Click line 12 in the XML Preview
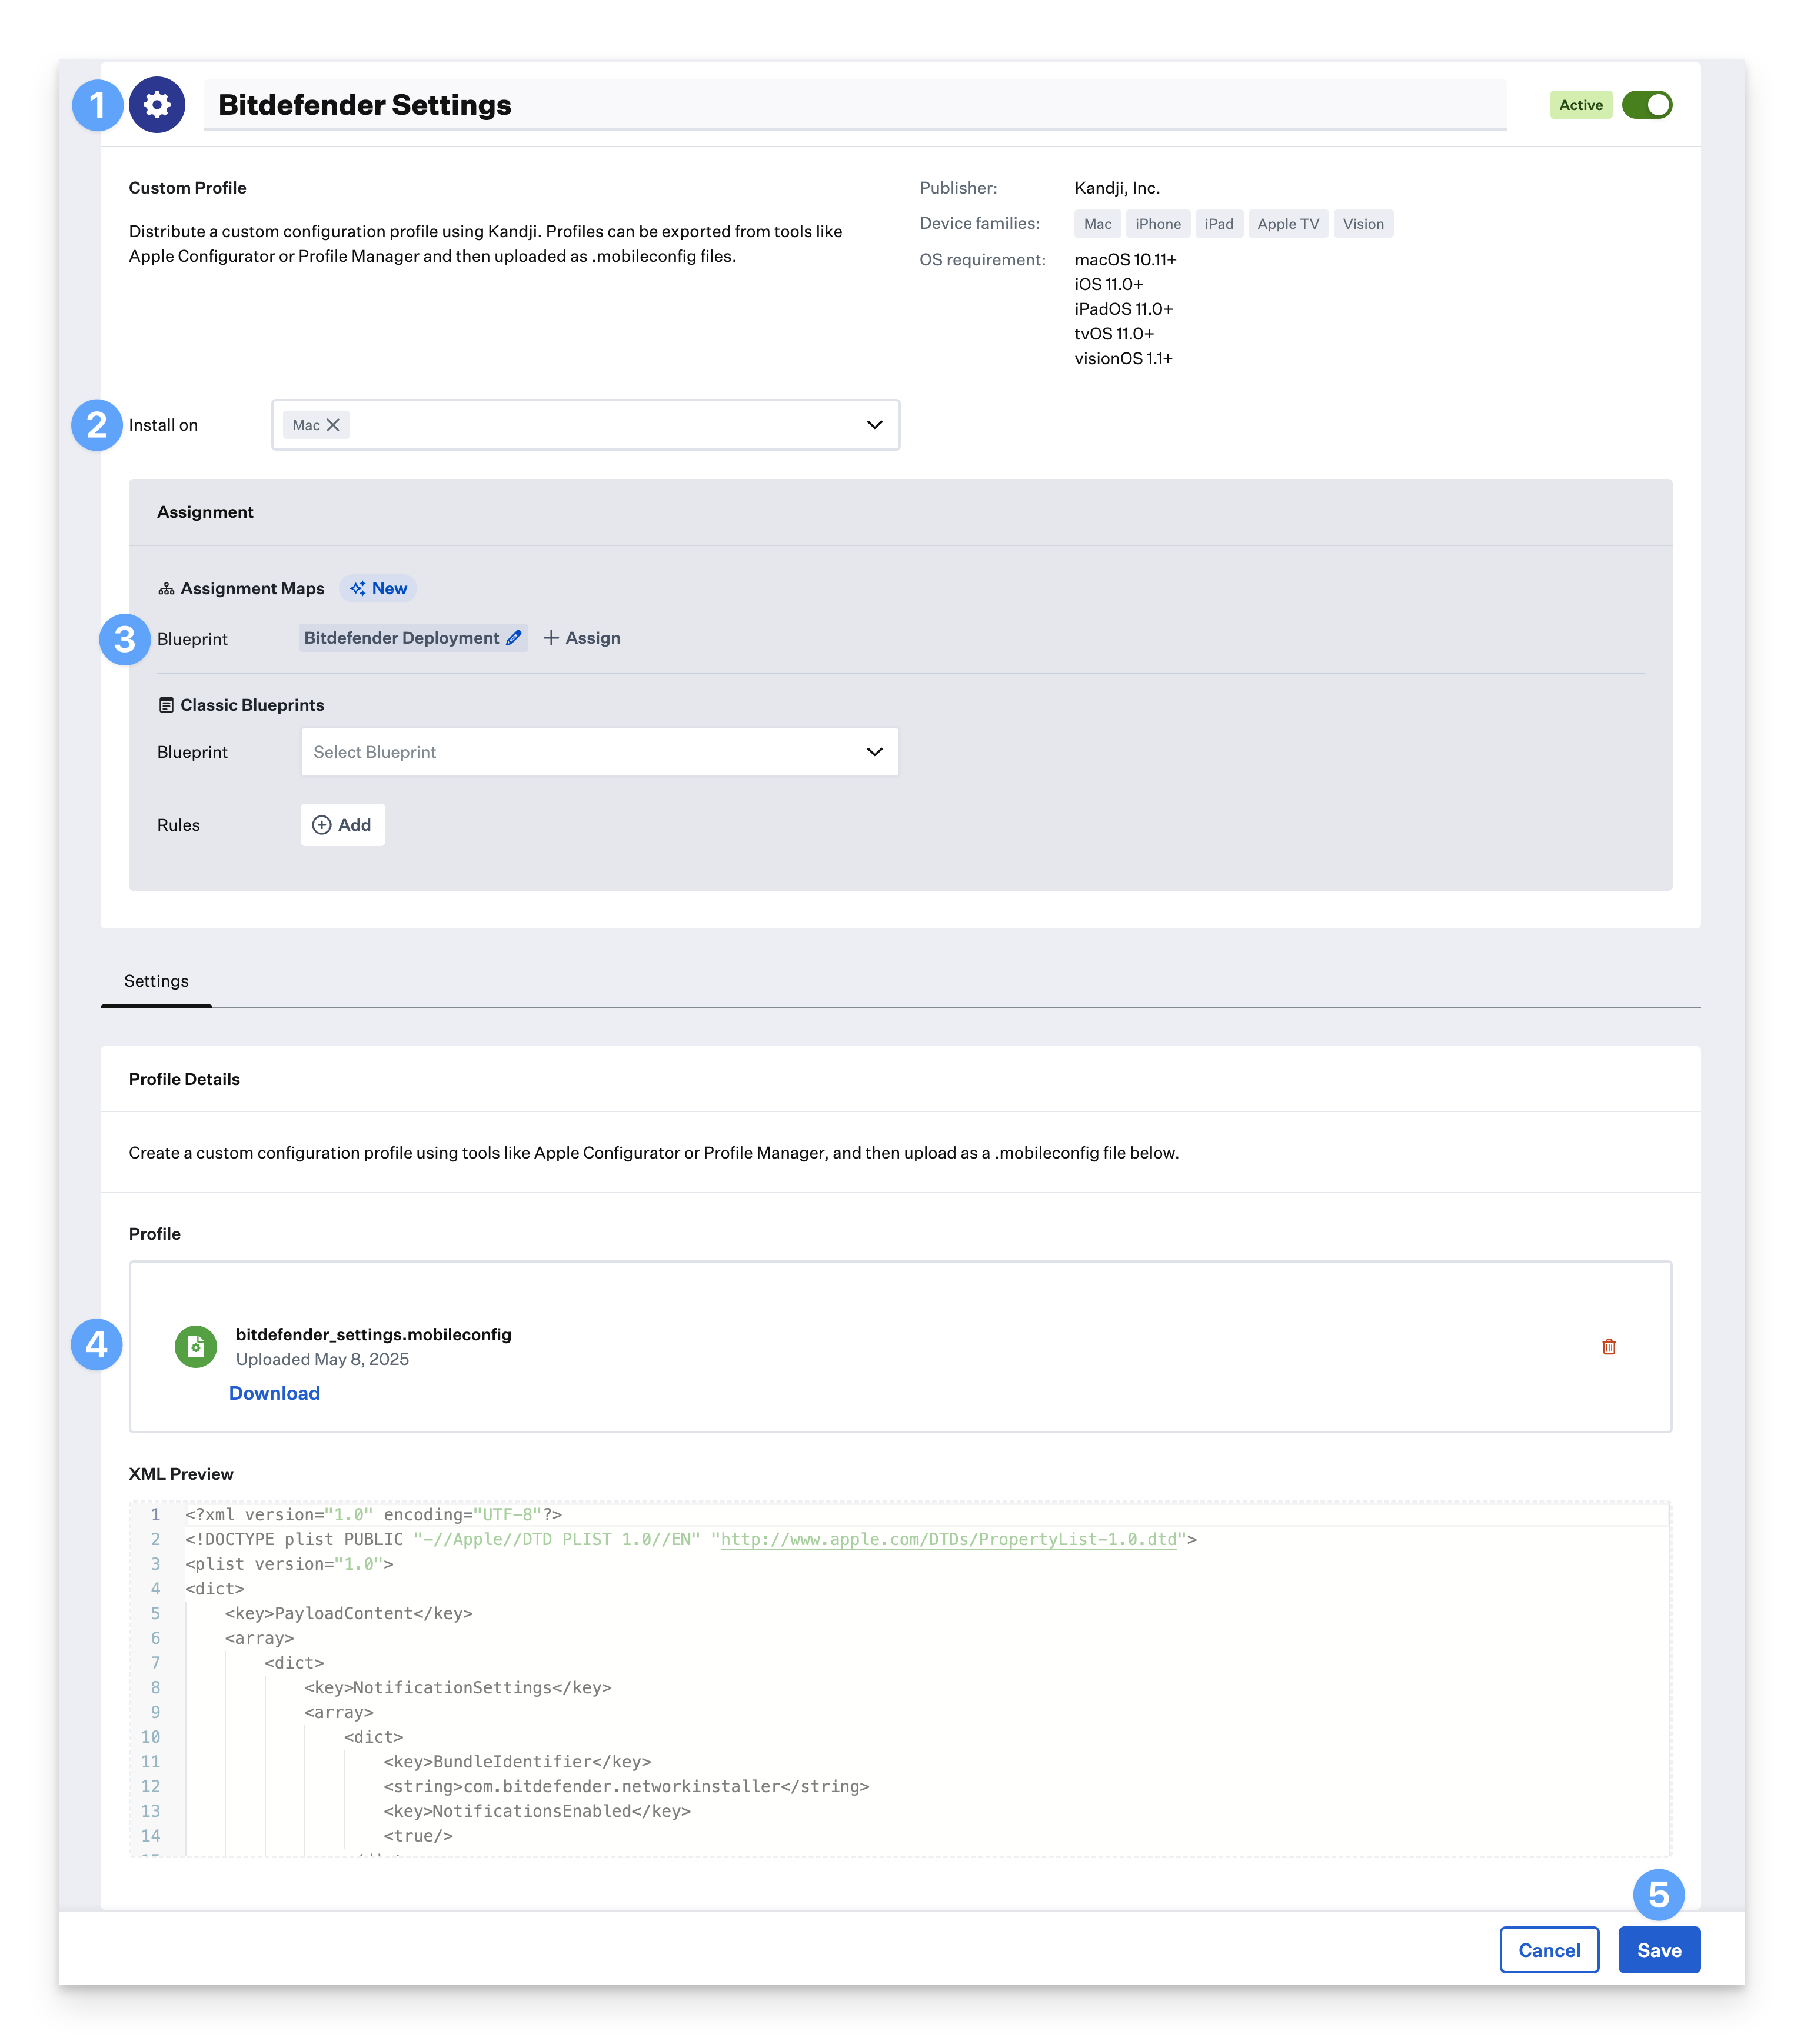The height and width of the screenshot is (2044, 1804). click(625, 1786)
